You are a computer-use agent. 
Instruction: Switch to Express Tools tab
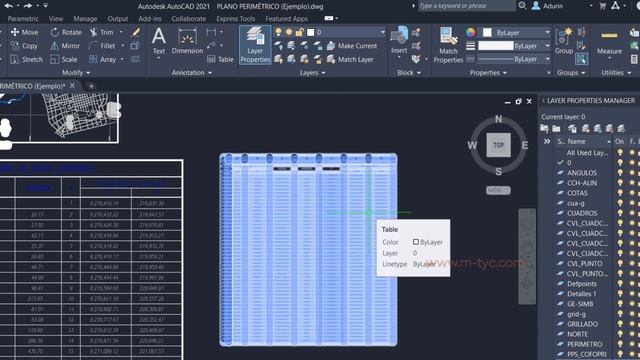point(236,18)
